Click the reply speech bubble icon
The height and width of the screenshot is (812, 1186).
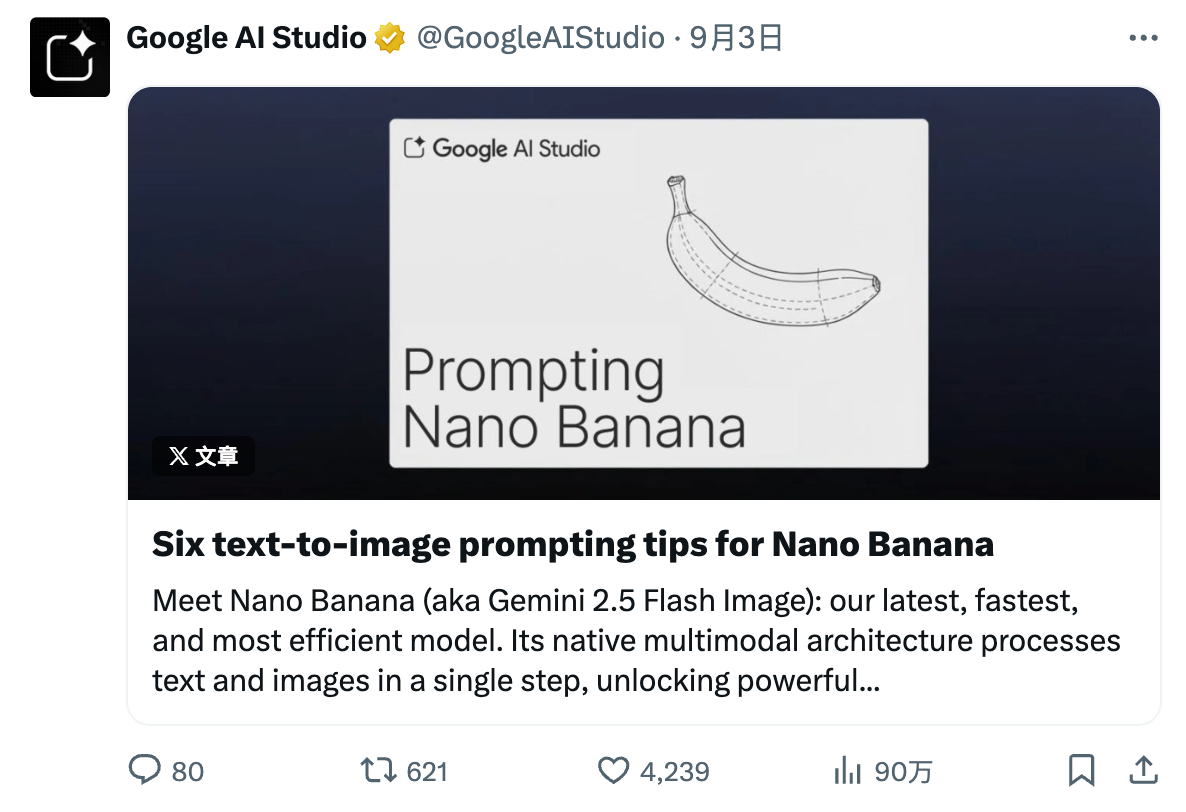point(146,770)
